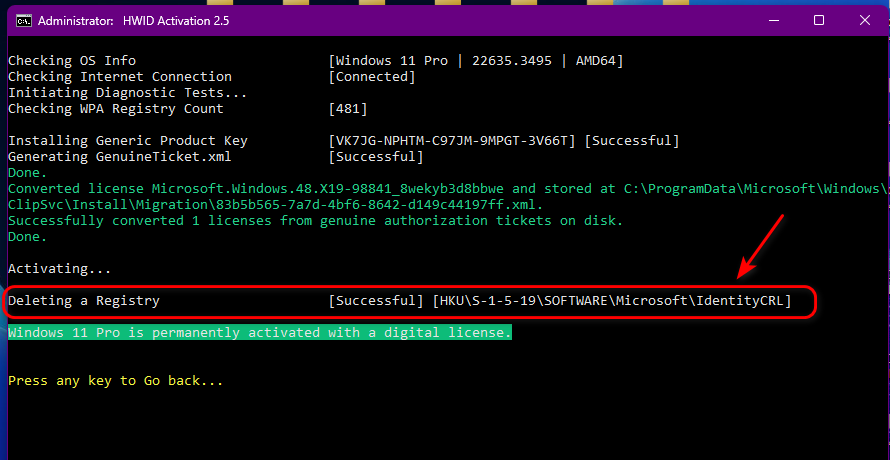Click the '[481]' registry count value
The height and width of the screenshot is (460, 890).
(348, 108)
